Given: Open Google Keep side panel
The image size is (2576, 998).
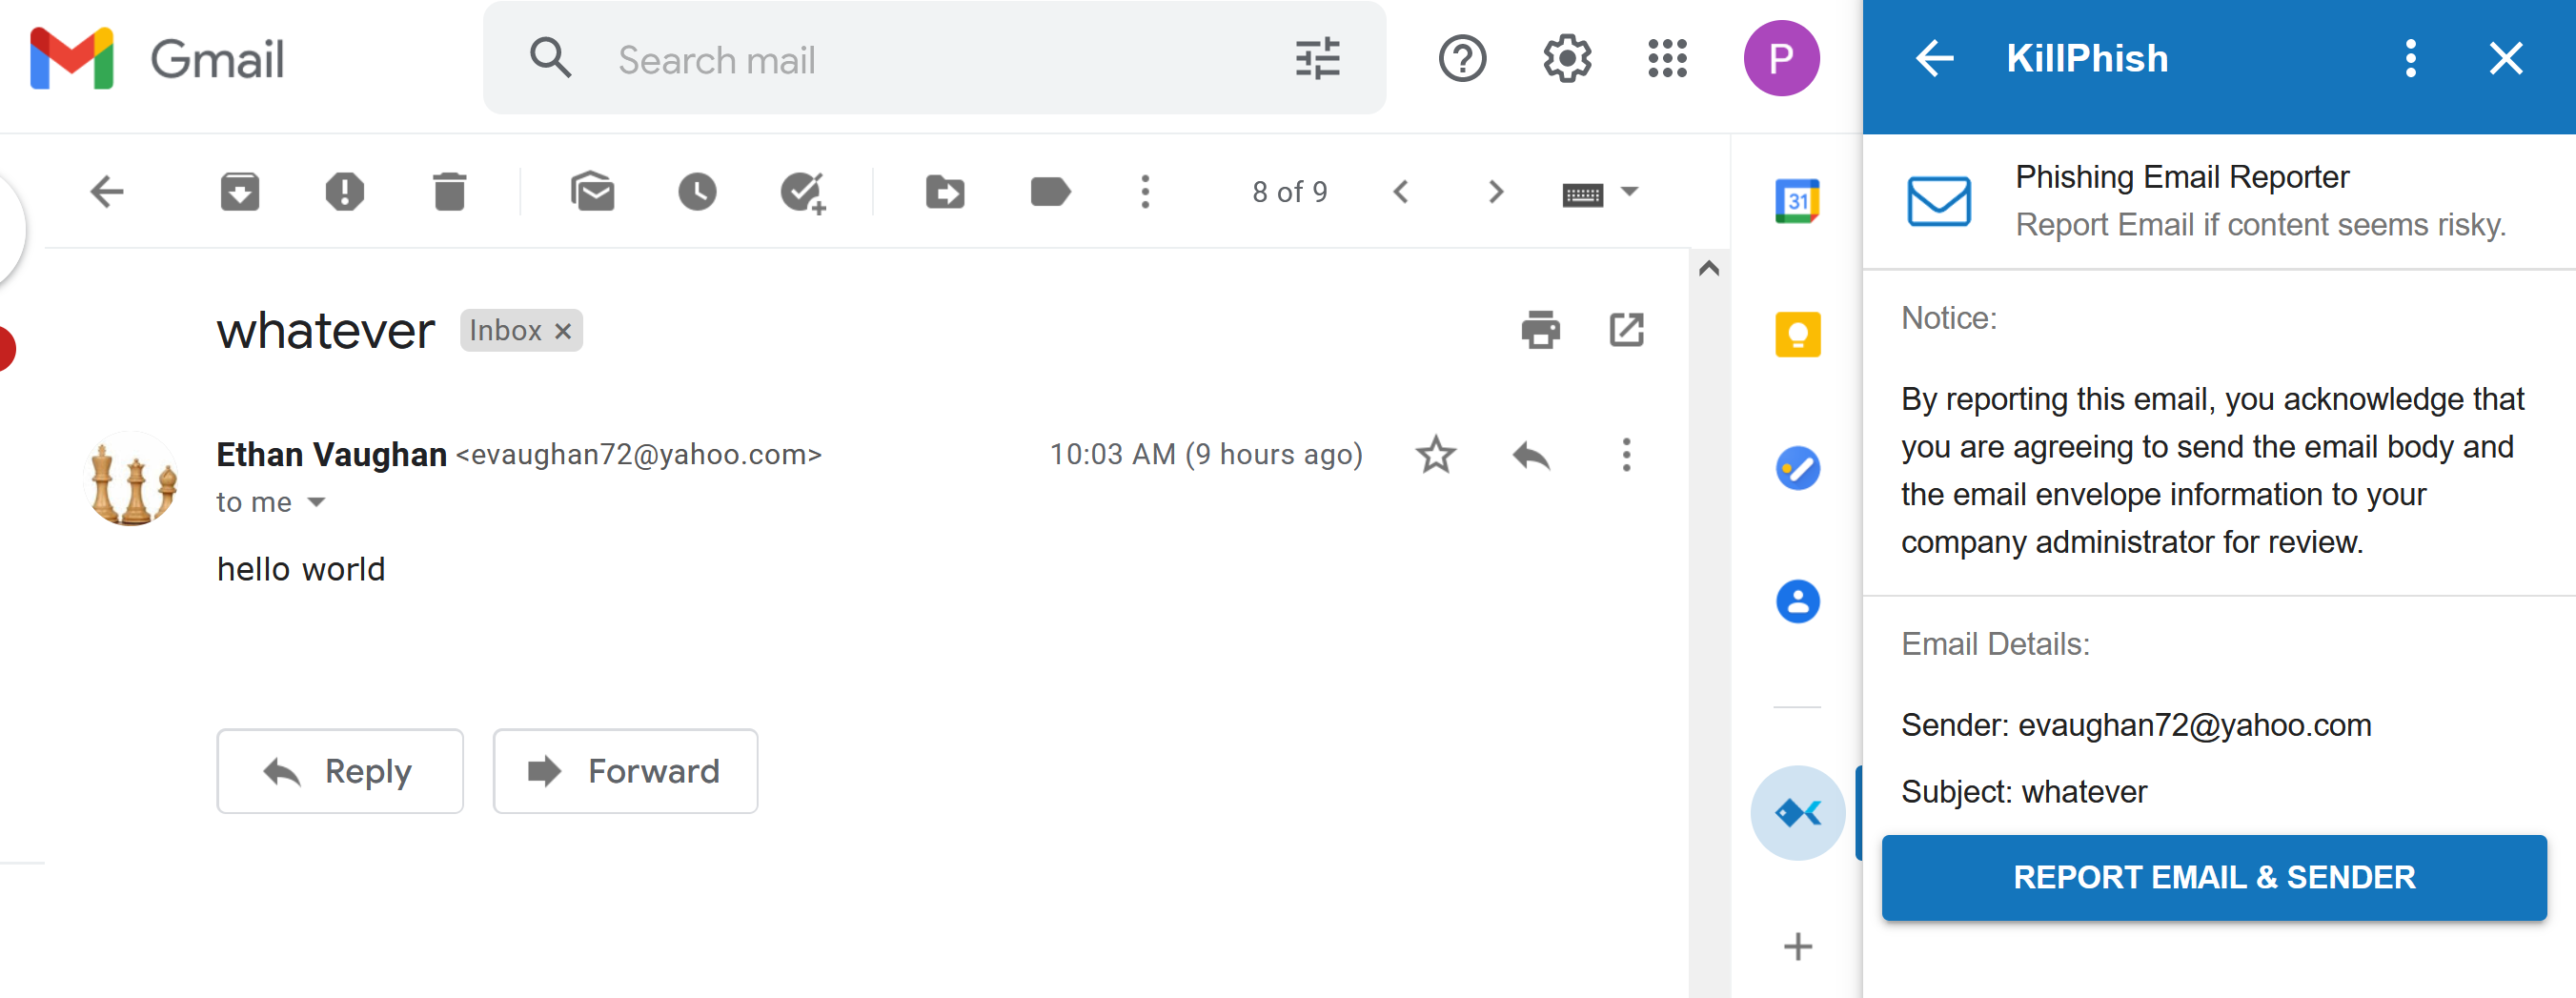Looking at the screenshot, I should [x=1798, y=334].
